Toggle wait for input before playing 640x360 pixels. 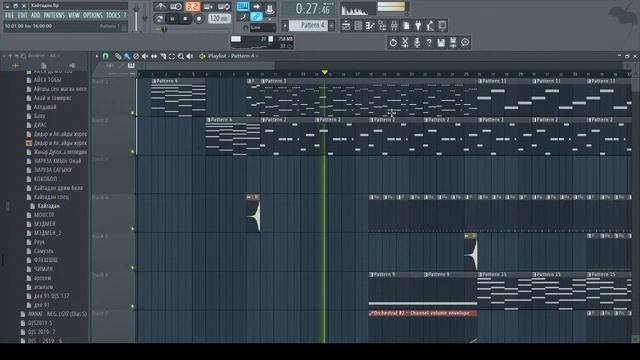[x=176, y=6]
